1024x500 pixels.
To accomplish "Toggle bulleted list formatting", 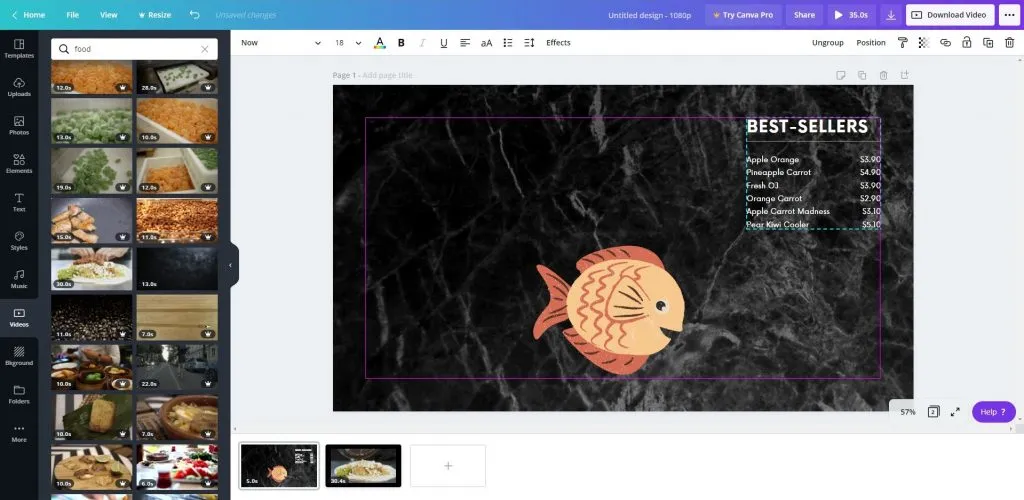I will click(507, 42).
